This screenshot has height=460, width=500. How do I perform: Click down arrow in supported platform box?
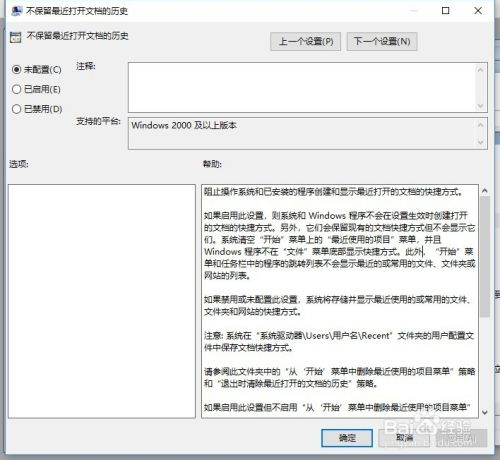click(x=480, y=142)
